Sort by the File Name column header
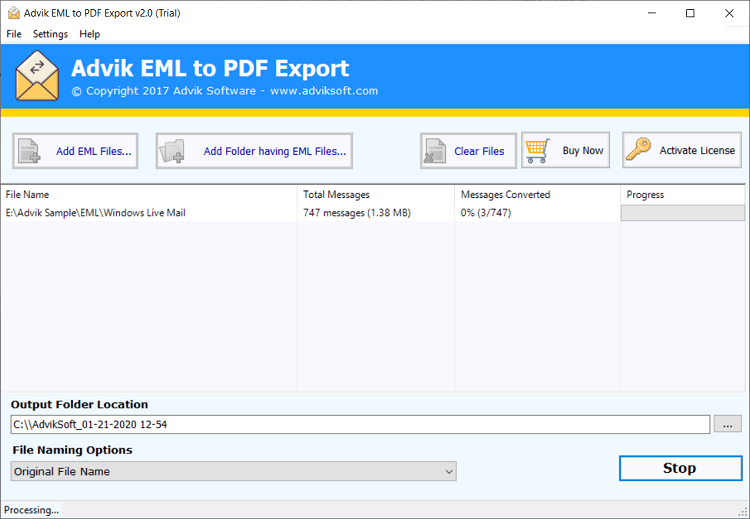The height and width of the screenshot is (519, 750). pos(149,195)
